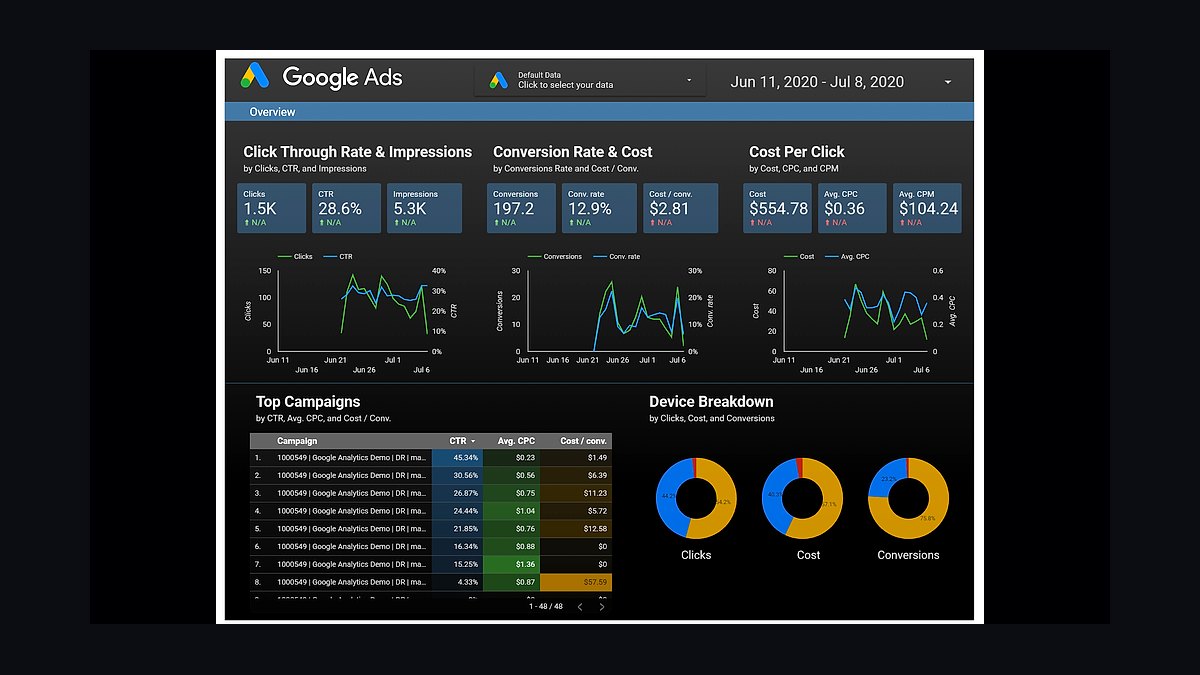Sort table by Avg. CPC column header
Viewport: 1200px width, 675px height.
516,441
